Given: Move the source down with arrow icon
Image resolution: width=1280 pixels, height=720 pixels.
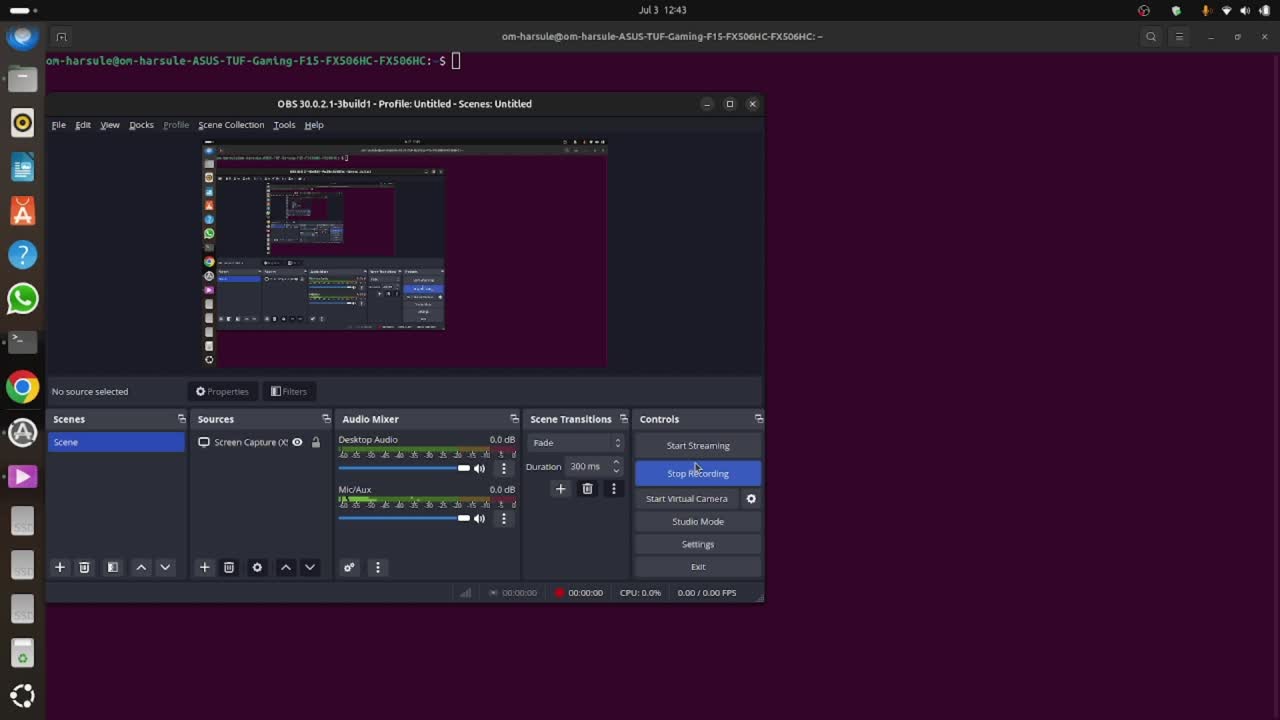Looking at the screenshot, I should pos(310,567).
